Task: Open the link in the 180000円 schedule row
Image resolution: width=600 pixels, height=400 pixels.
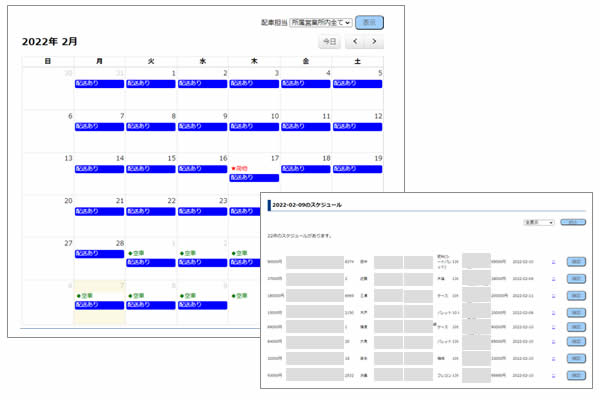Action: click(x=553, y=295)
